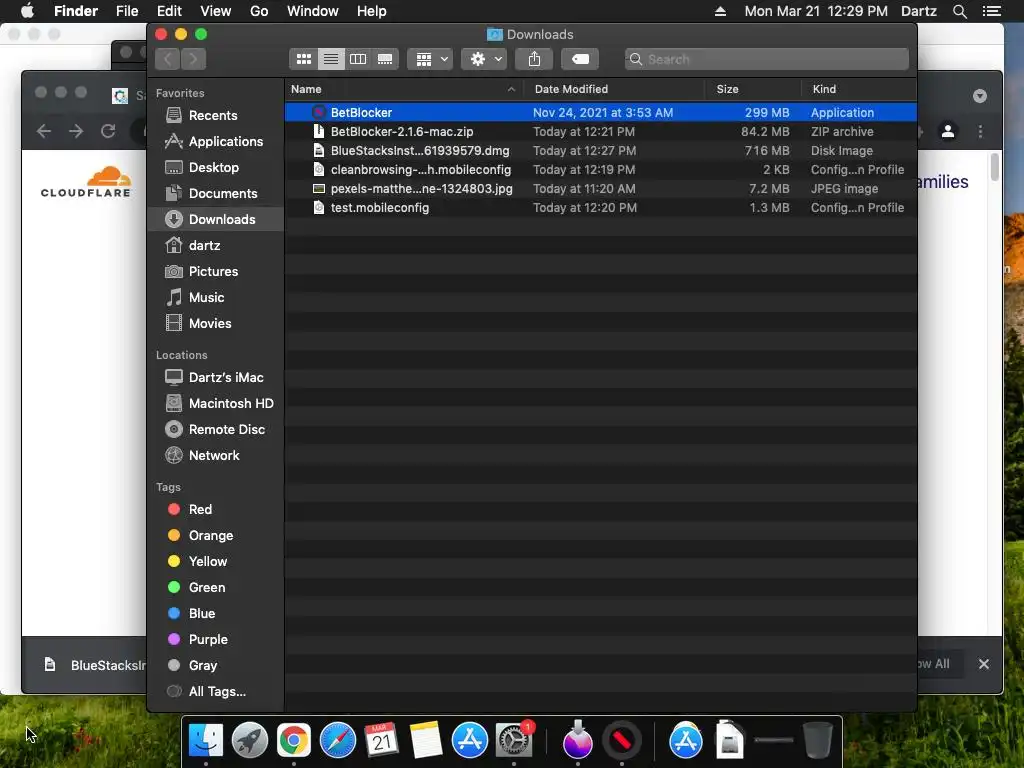Show All Tags in sidebar
Viewport: 1024px width, 768px height.
coord(216,692)
